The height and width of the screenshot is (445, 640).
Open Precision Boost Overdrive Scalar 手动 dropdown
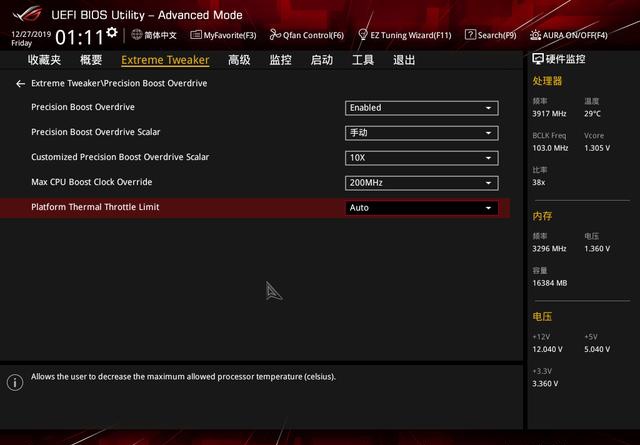[422, 133]
